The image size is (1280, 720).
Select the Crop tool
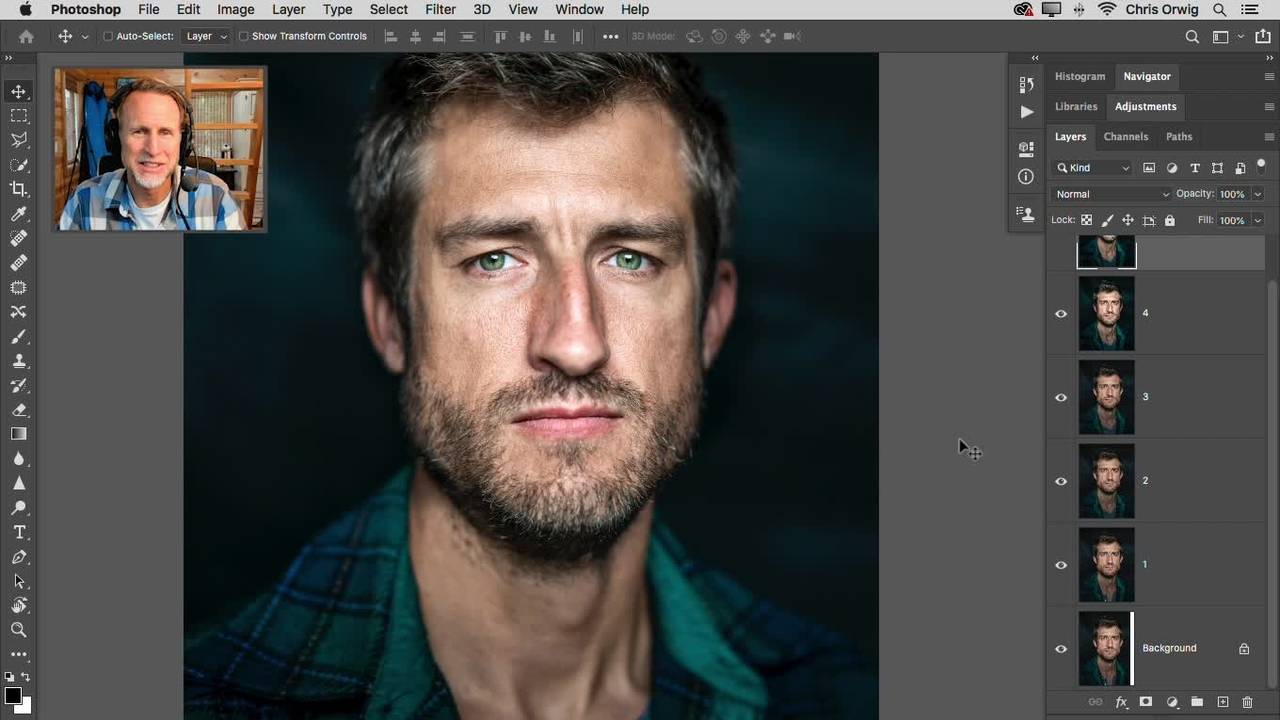pyautogui.click(x=18, y=189)
